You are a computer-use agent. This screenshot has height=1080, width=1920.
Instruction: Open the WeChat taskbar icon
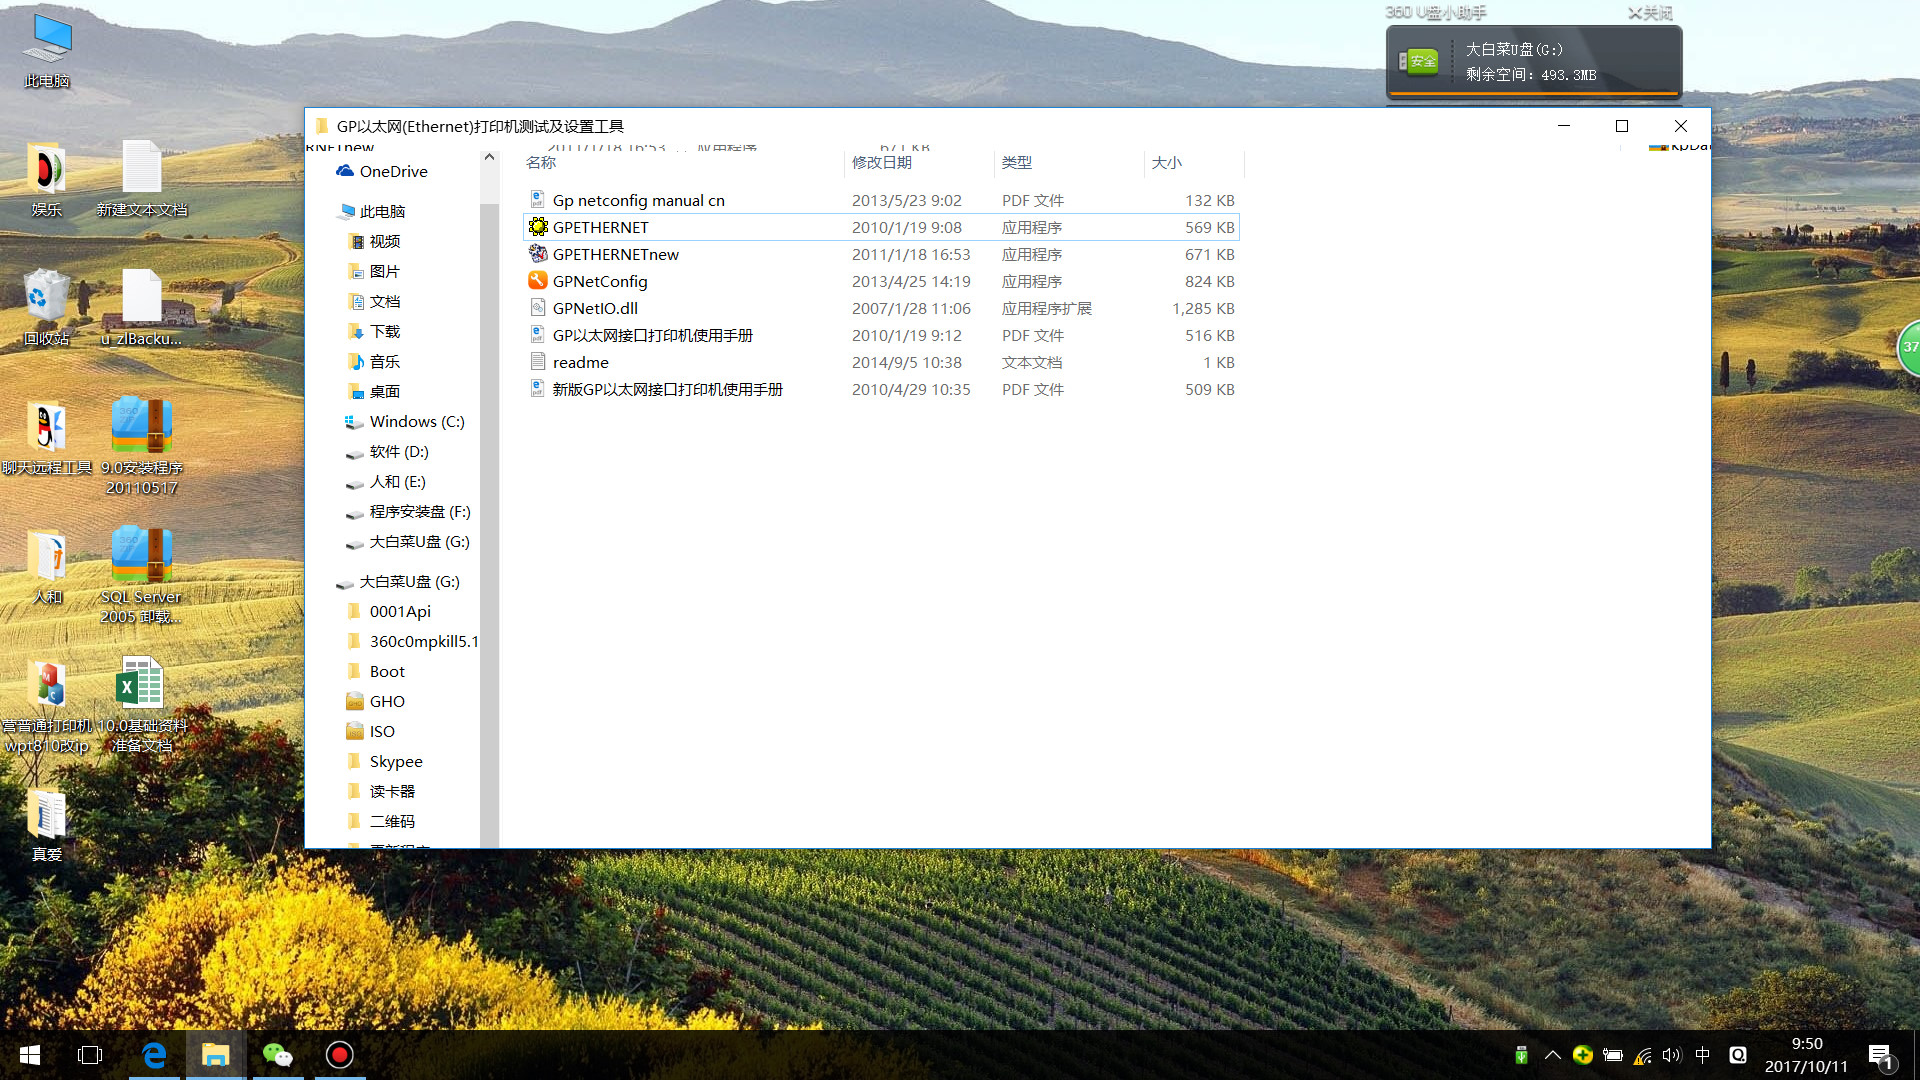pyautogui.click(x=277, y=1055)
